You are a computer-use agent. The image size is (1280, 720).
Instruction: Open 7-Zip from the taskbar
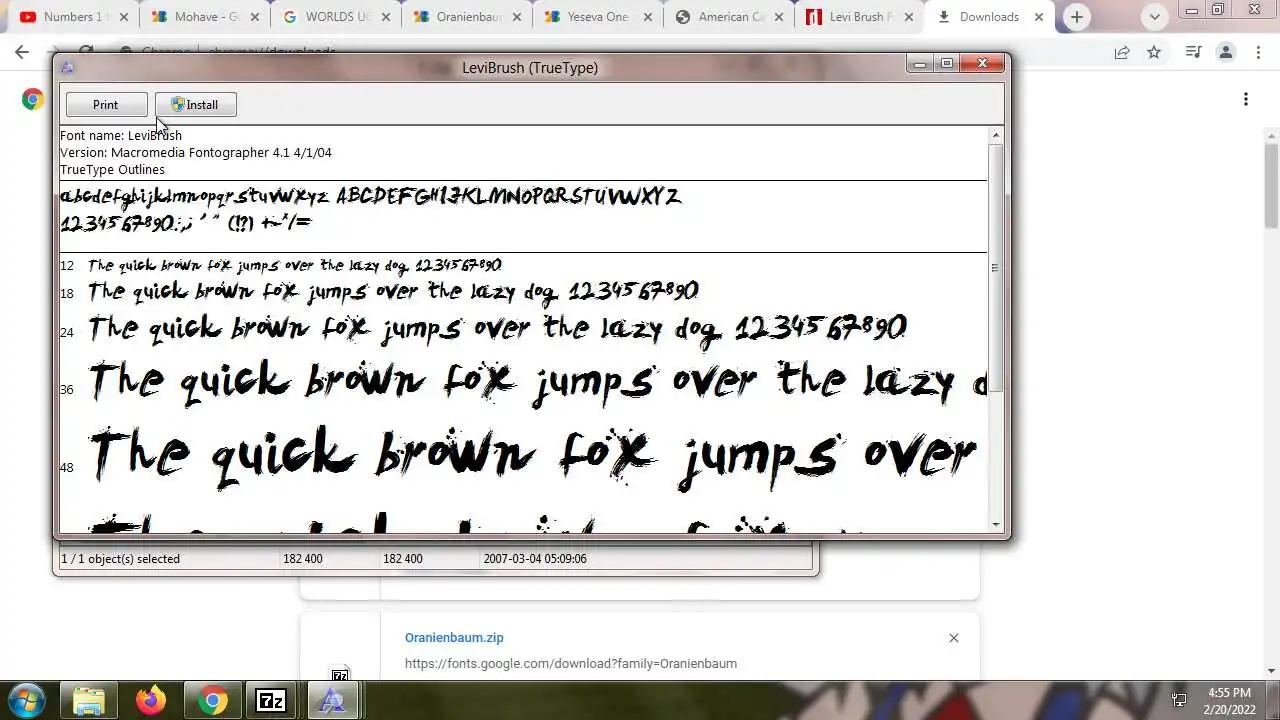coord(271,701)
